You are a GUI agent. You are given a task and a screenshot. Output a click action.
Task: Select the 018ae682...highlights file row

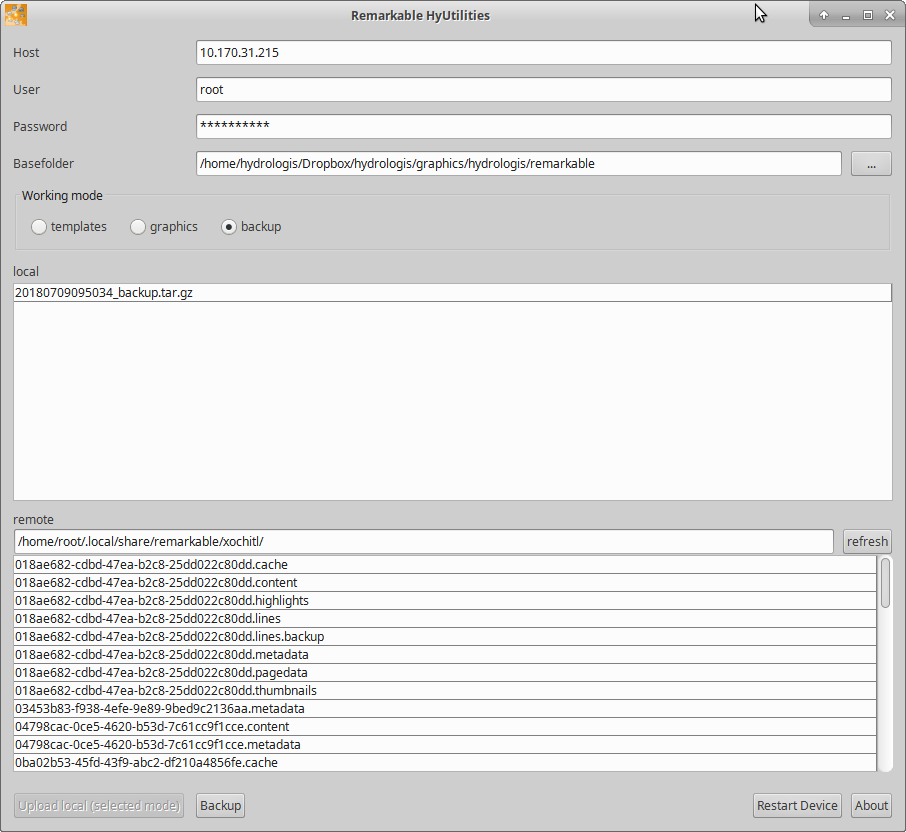click(x=445, y=600)
